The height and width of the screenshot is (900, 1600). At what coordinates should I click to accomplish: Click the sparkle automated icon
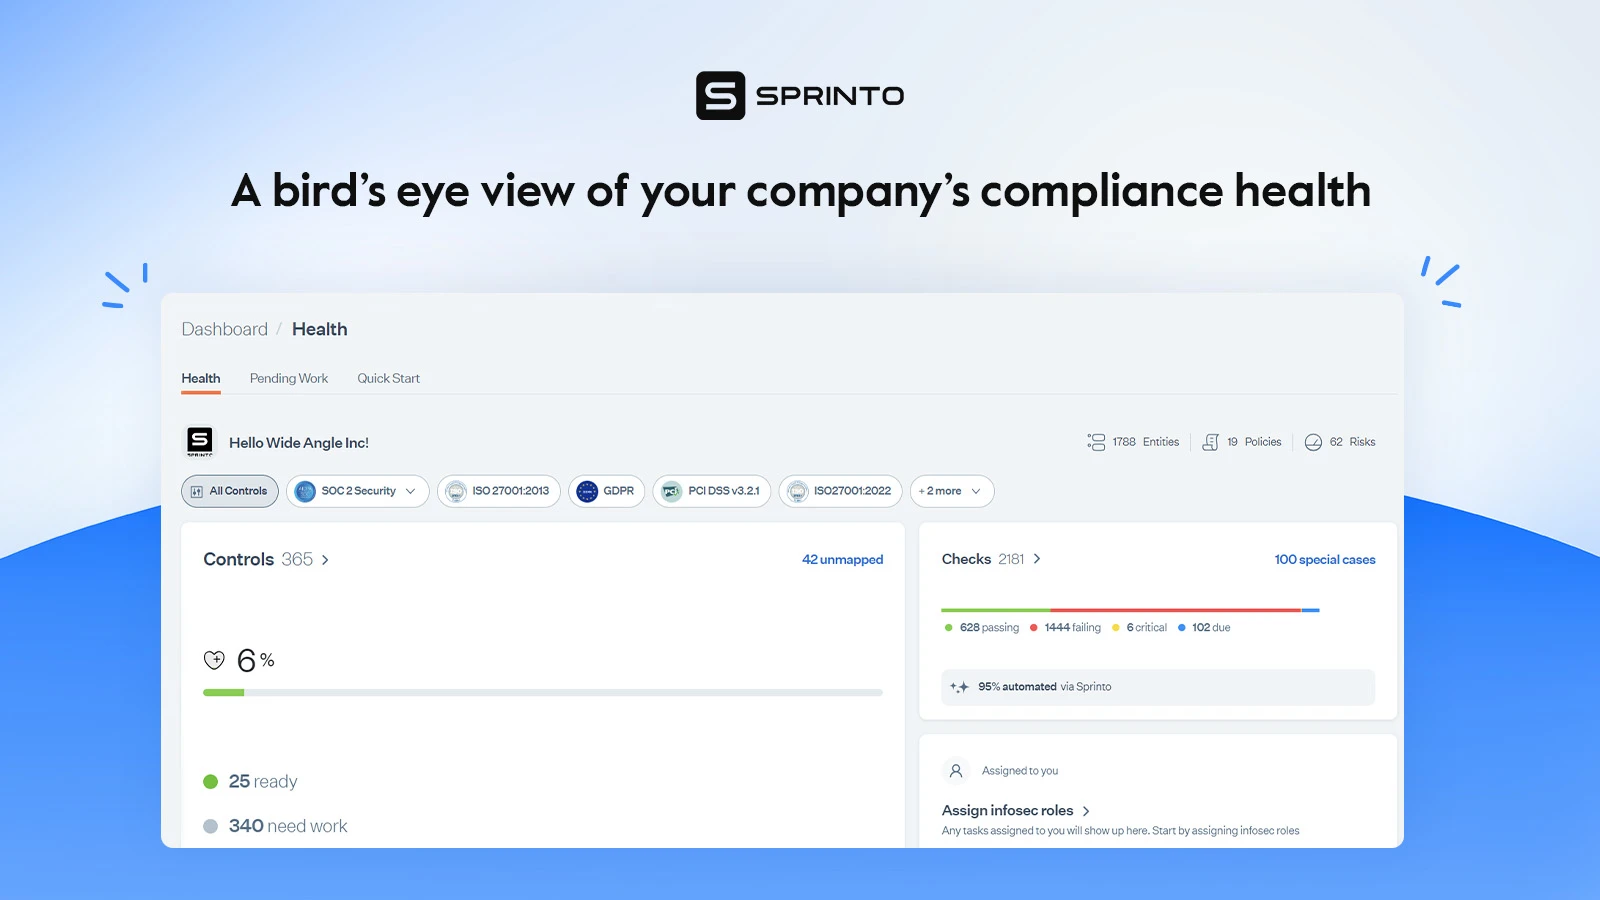[x=959, y=687]
